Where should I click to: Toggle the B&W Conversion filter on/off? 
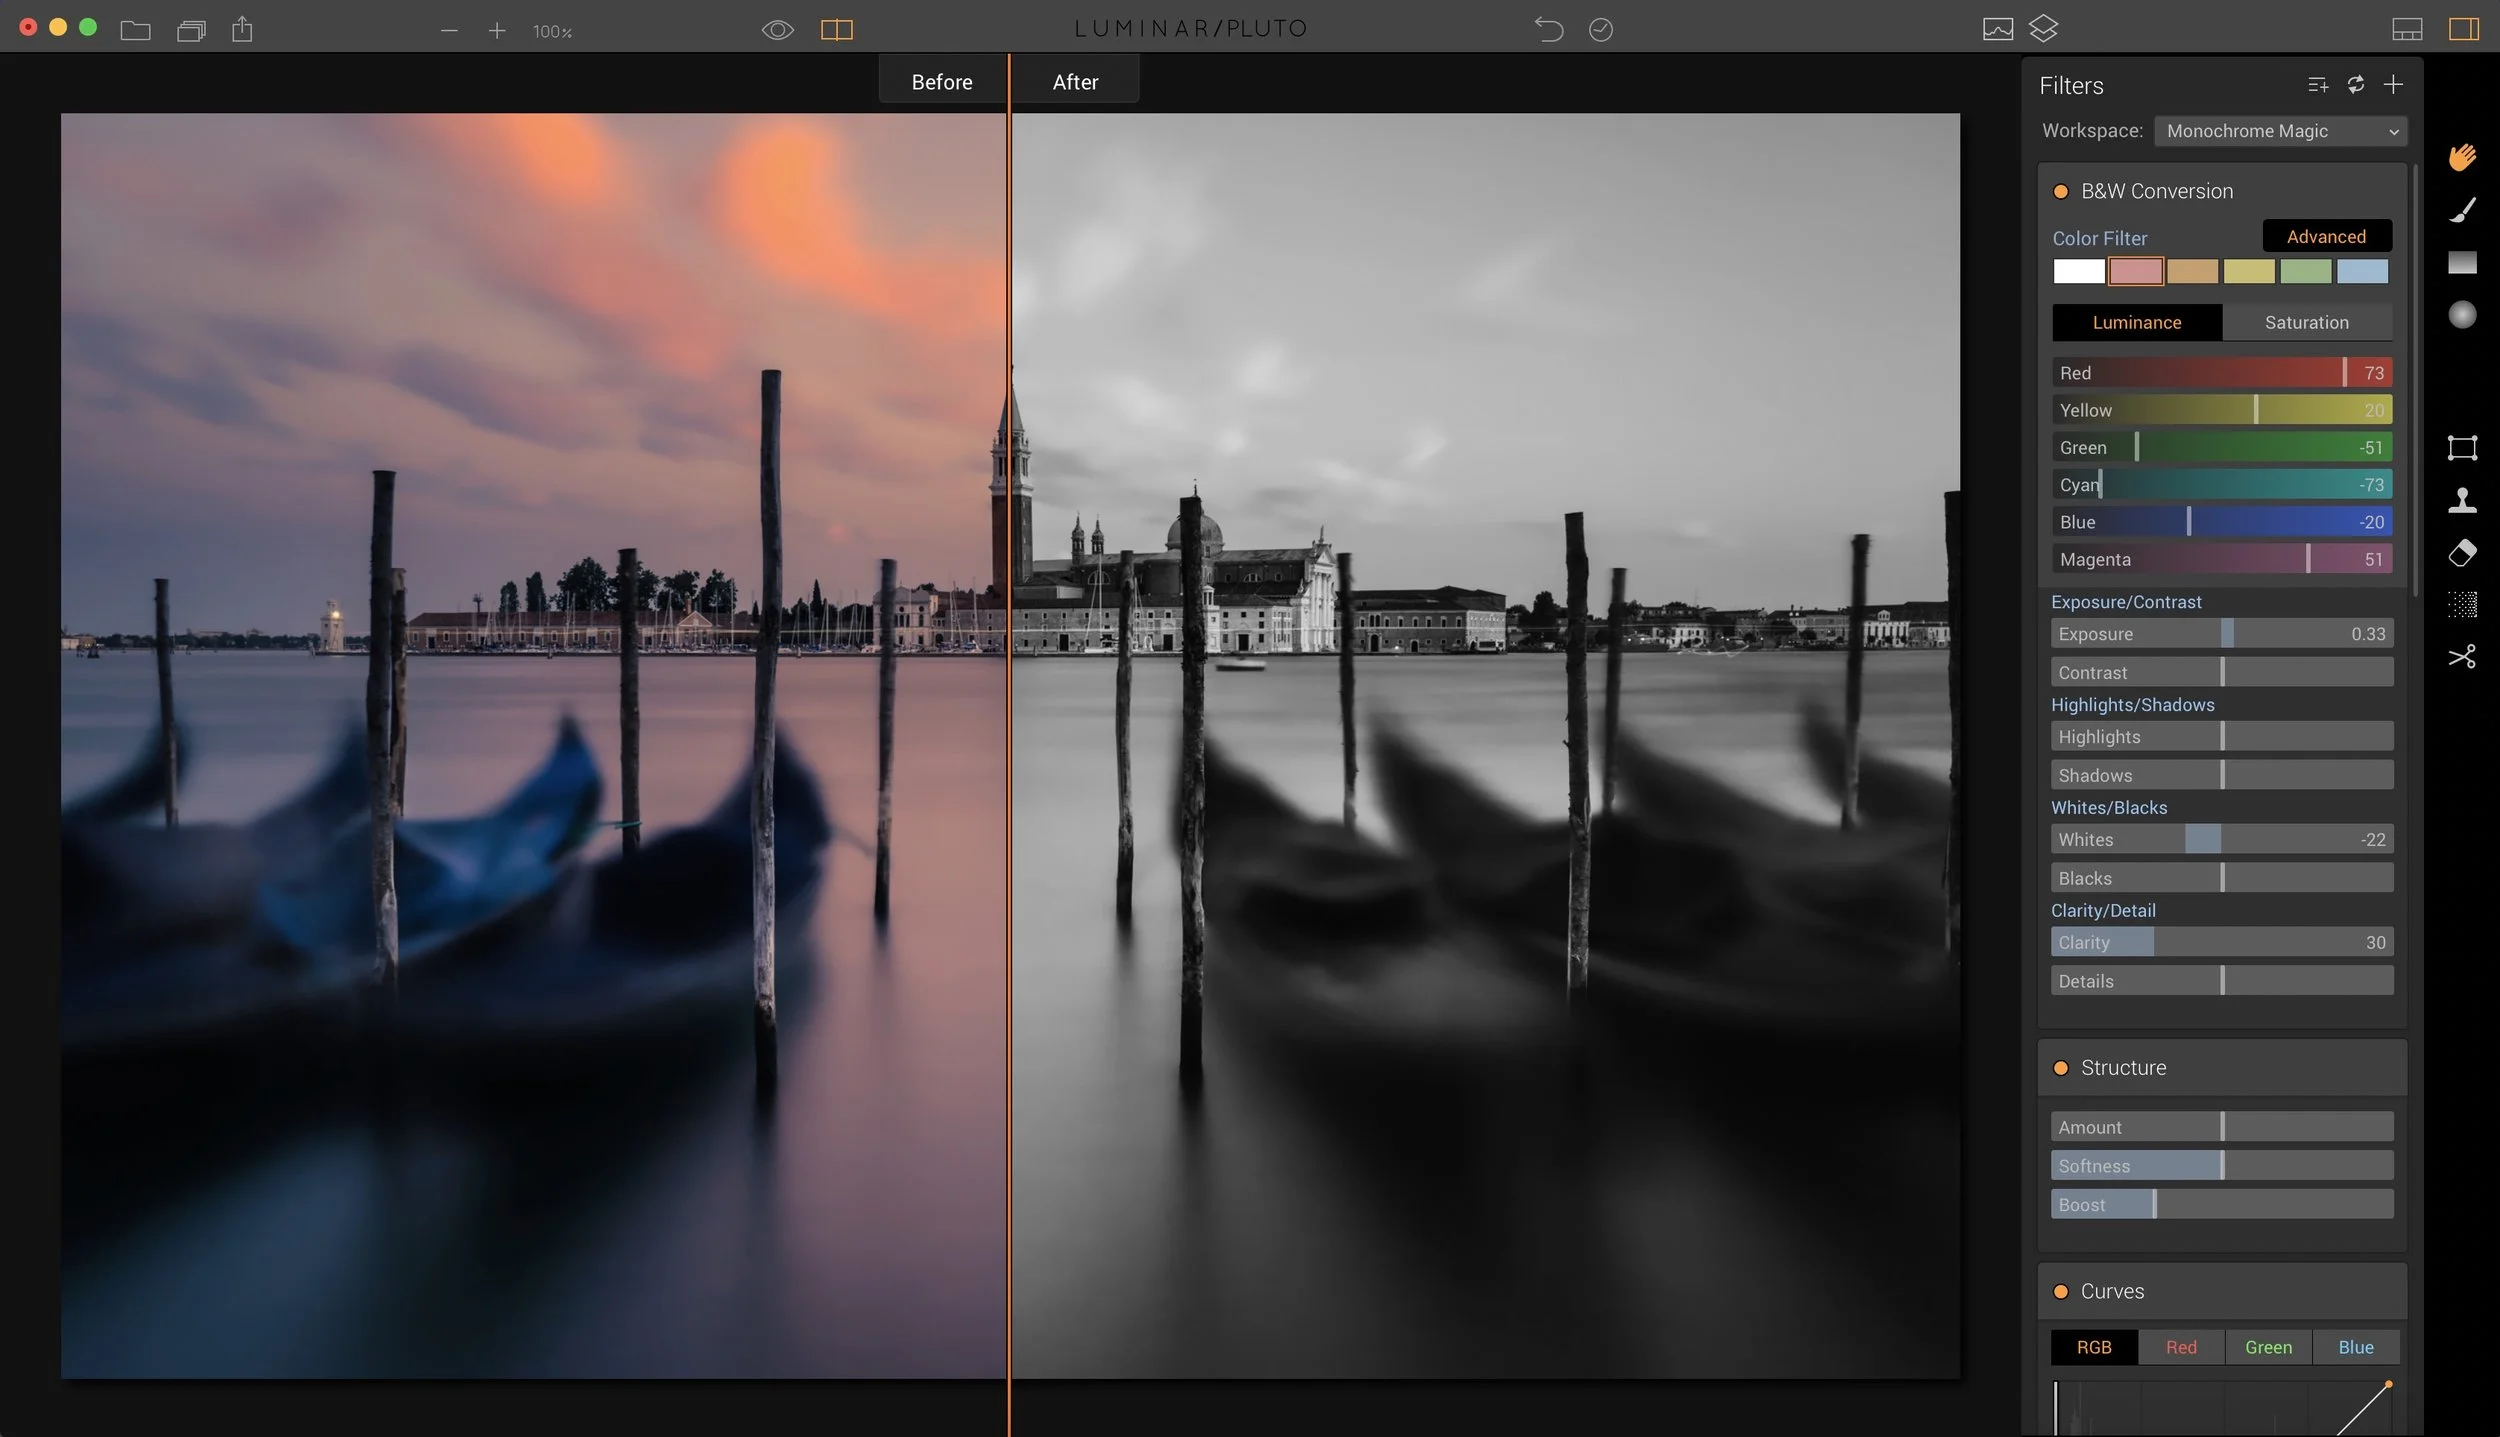pos(2061,192)
